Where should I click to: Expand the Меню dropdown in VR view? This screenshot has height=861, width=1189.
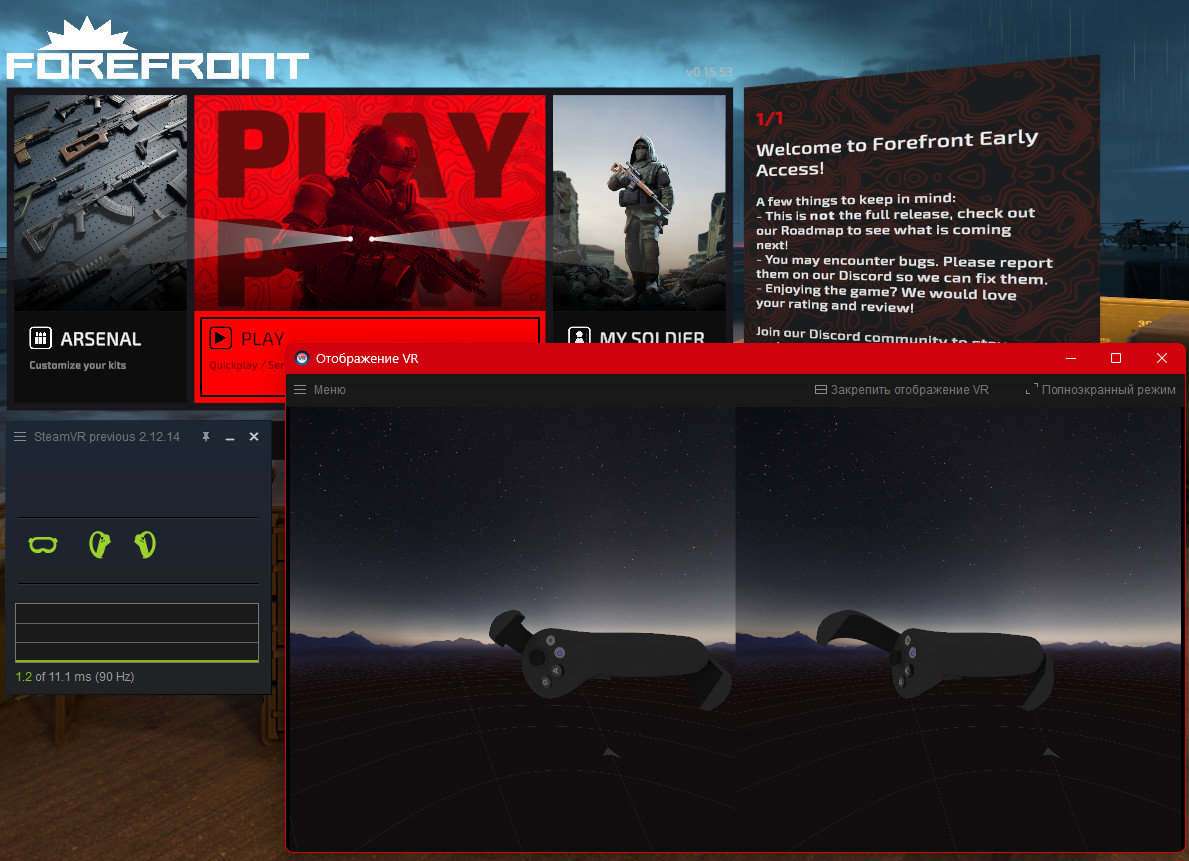[x=319, y=390]
